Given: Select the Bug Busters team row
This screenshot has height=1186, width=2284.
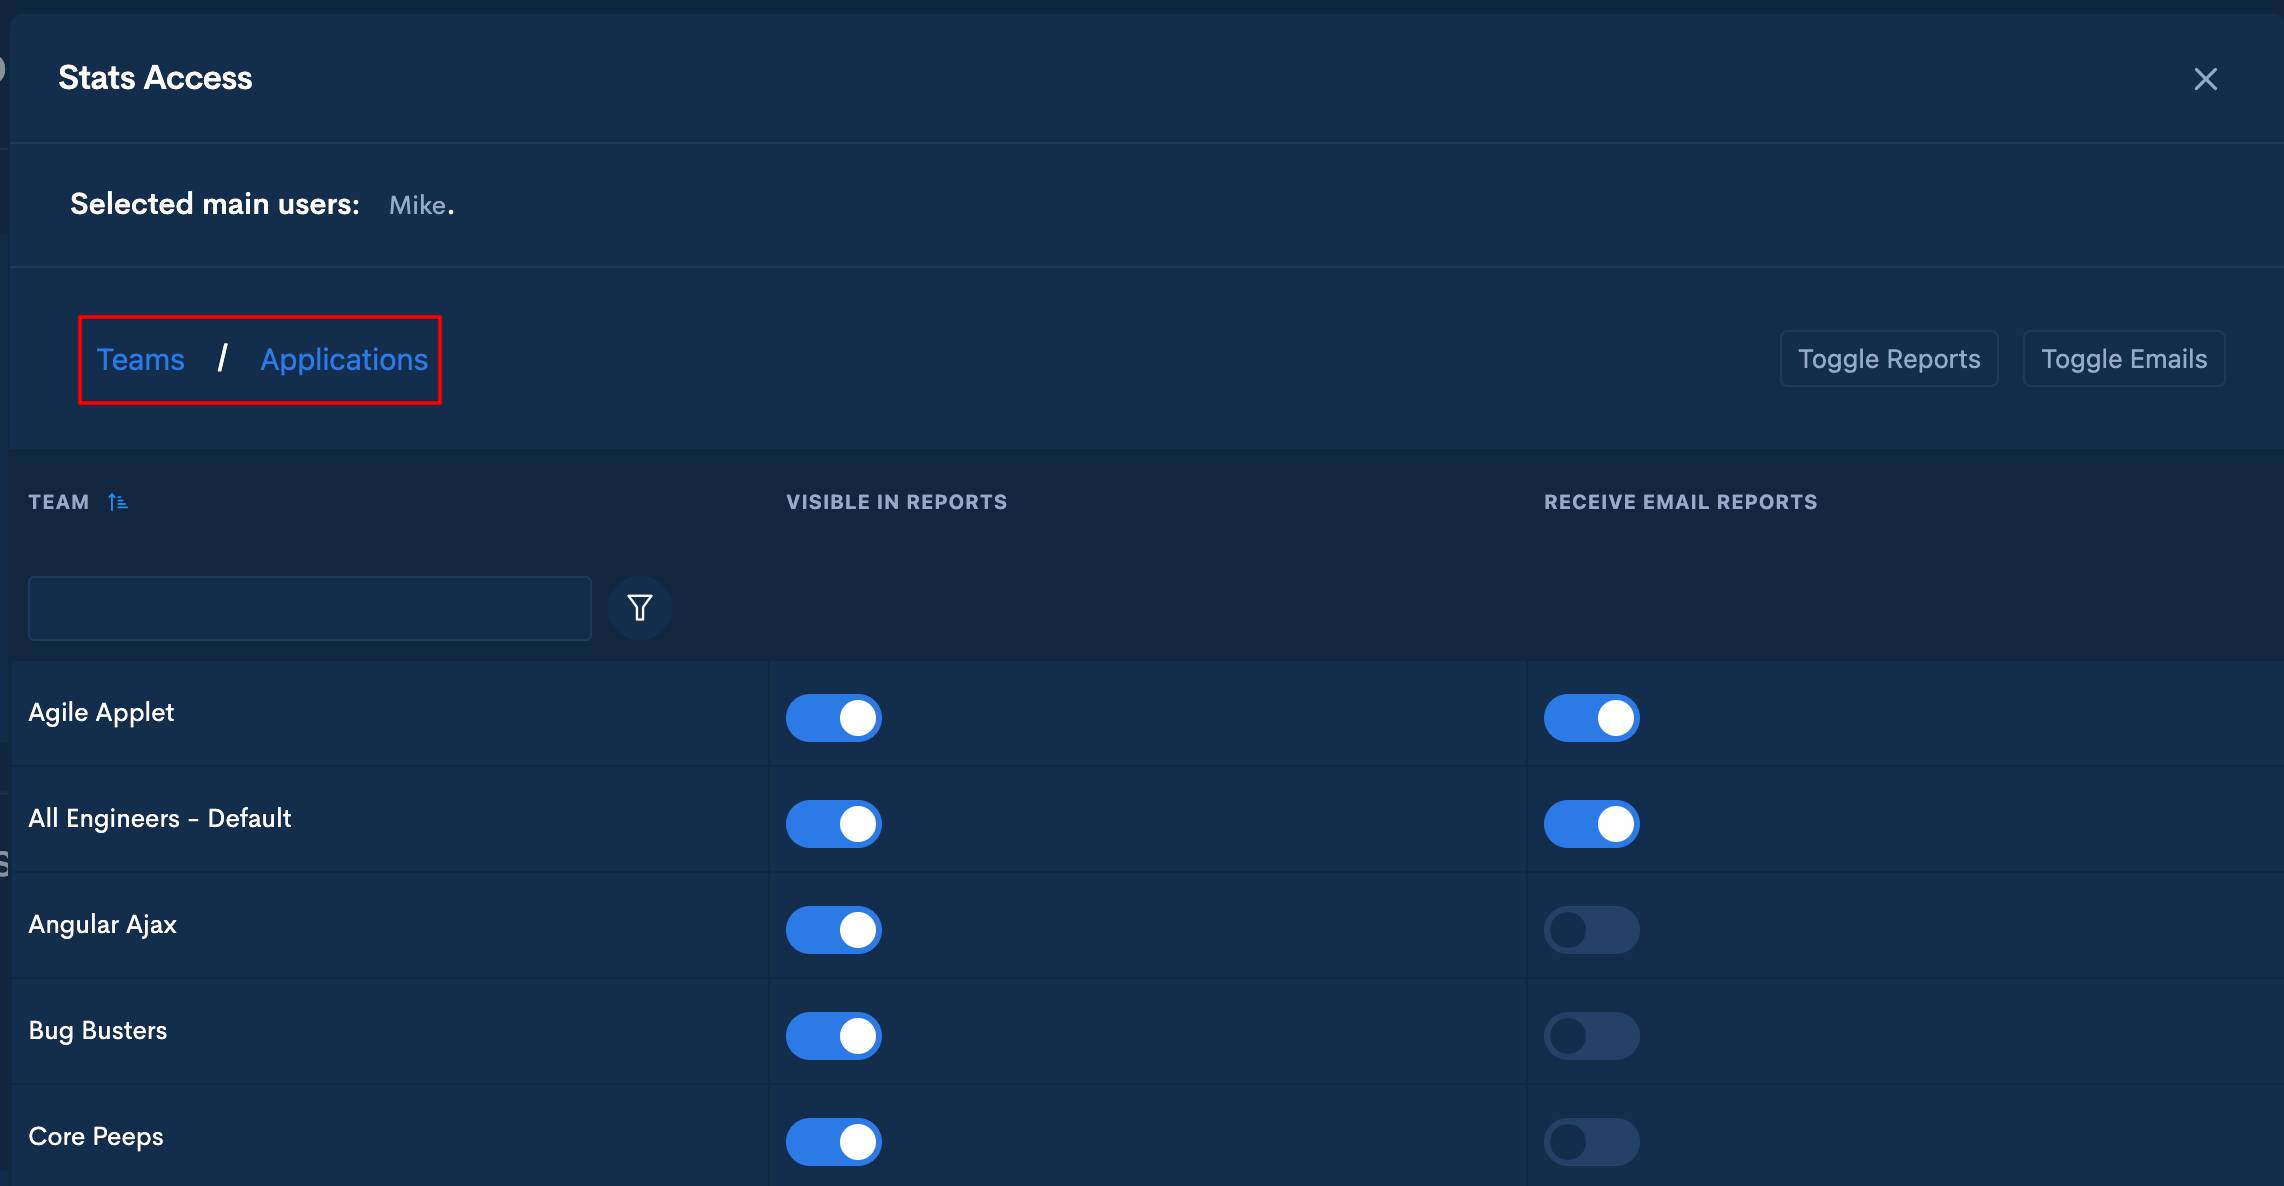Looking at the screenshot, I should click(98, 1031).
